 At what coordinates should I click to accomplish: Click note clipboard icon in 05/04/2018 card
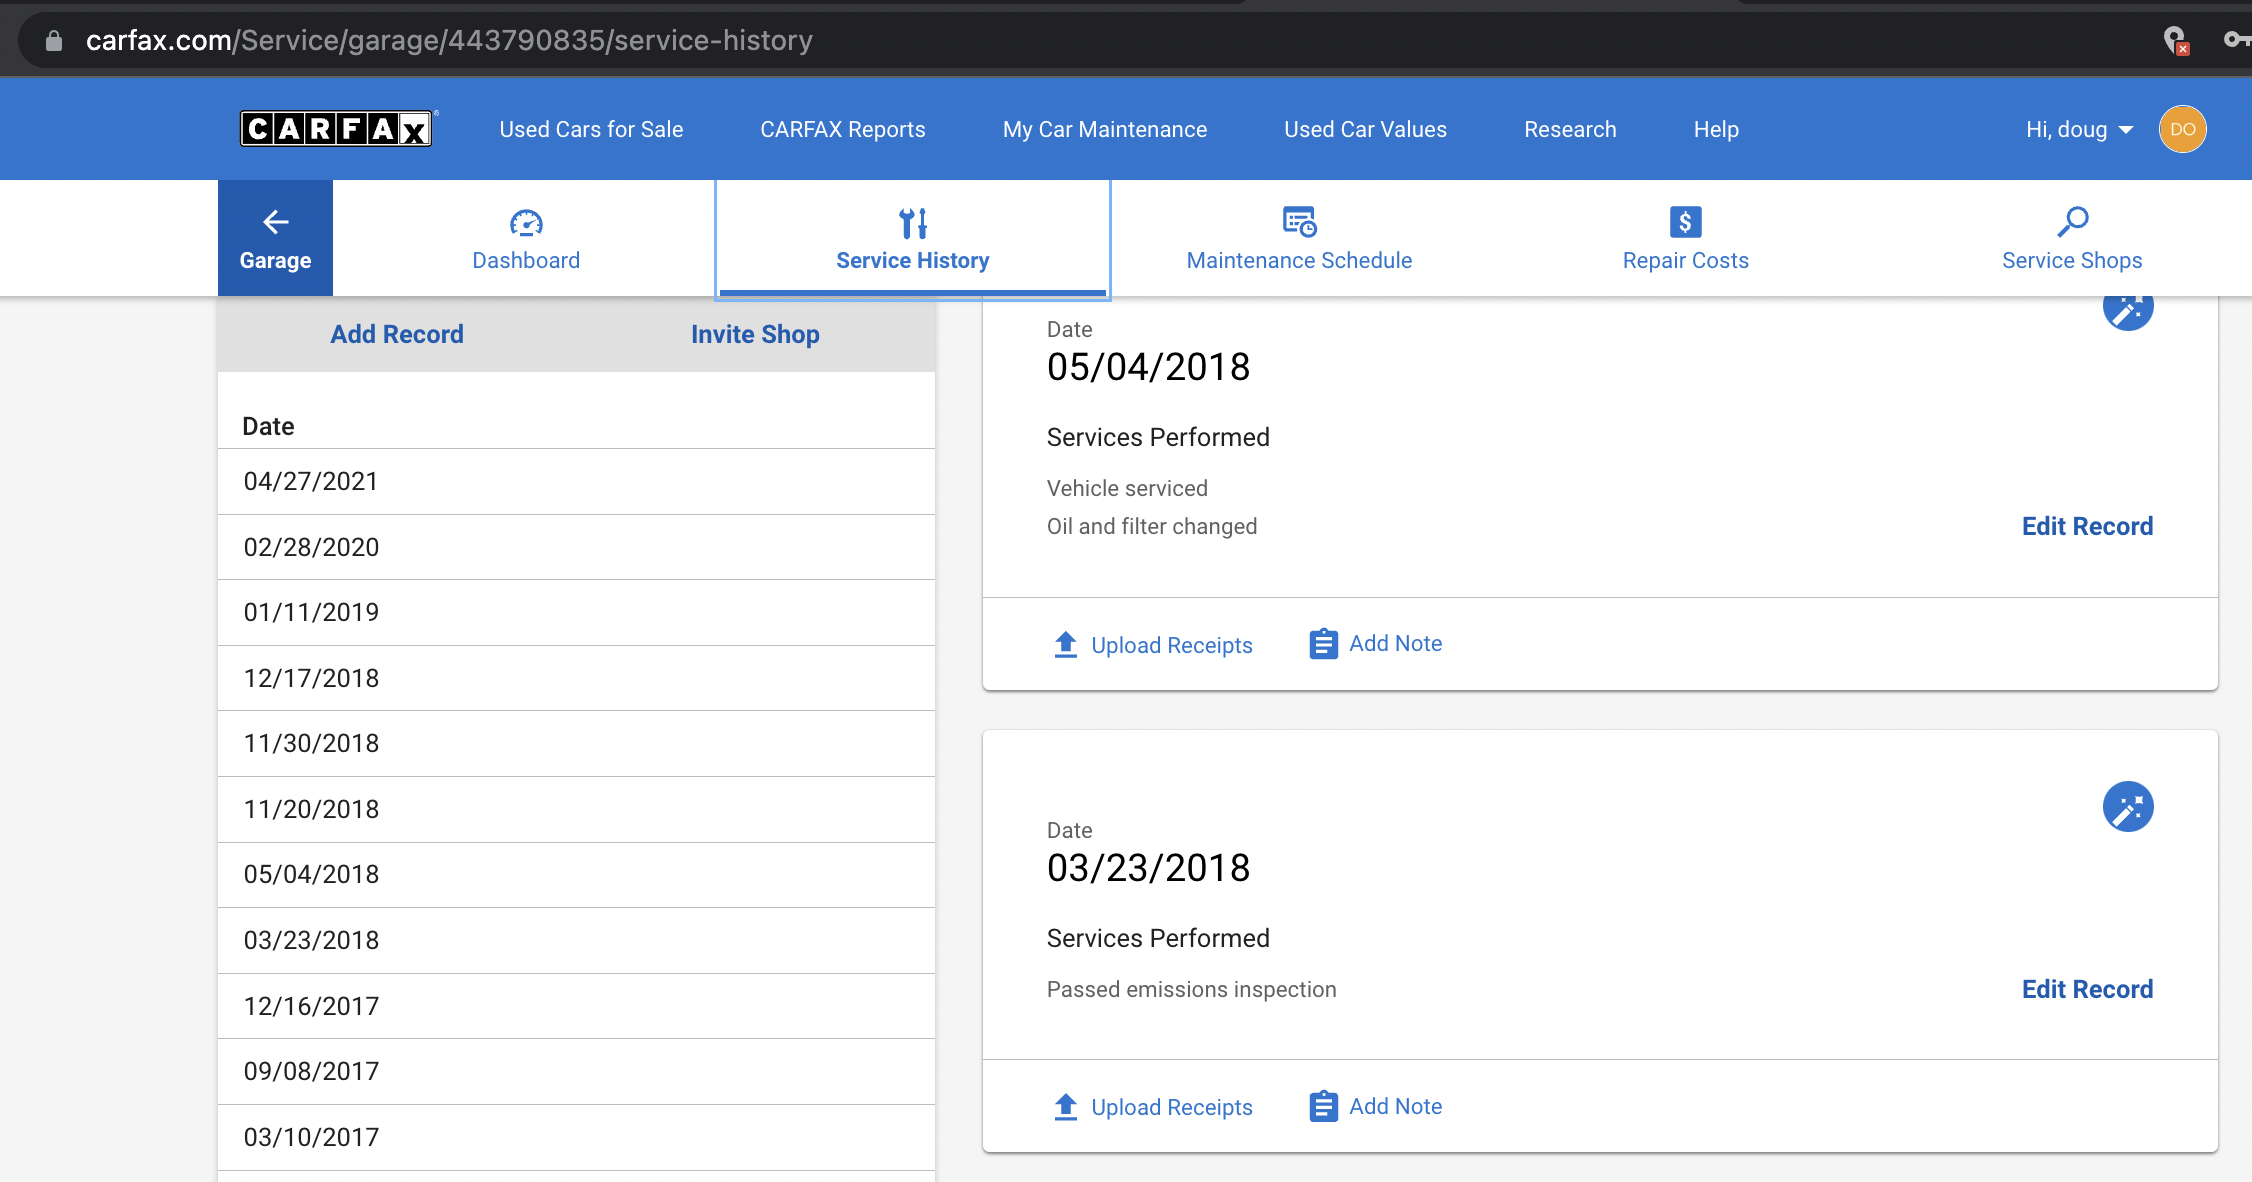pyautogui.click(x=1323, y=643)
